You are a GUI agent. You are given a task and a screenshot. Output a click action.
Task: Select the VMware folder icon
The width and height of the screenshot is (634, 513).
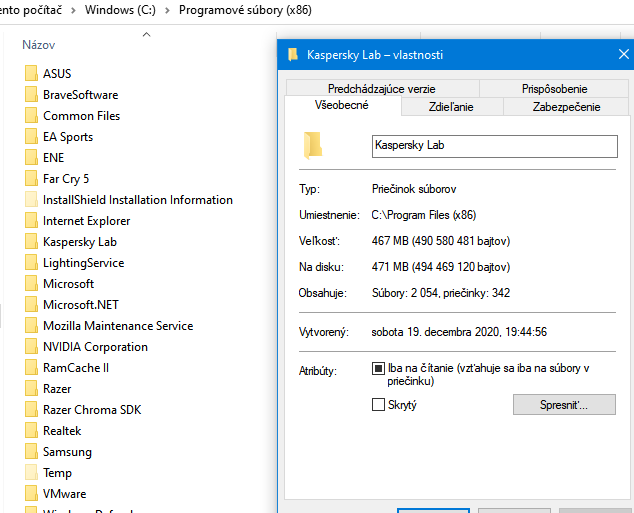point(31,494)
